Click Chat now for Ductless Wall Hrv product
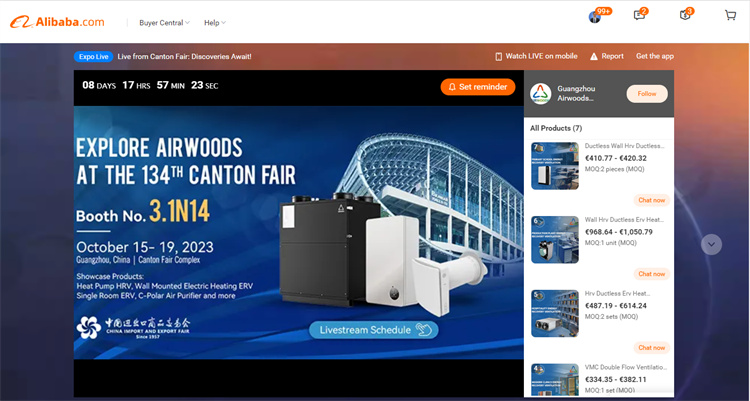This screenshot has height=401, width=750. pos(651,199)
